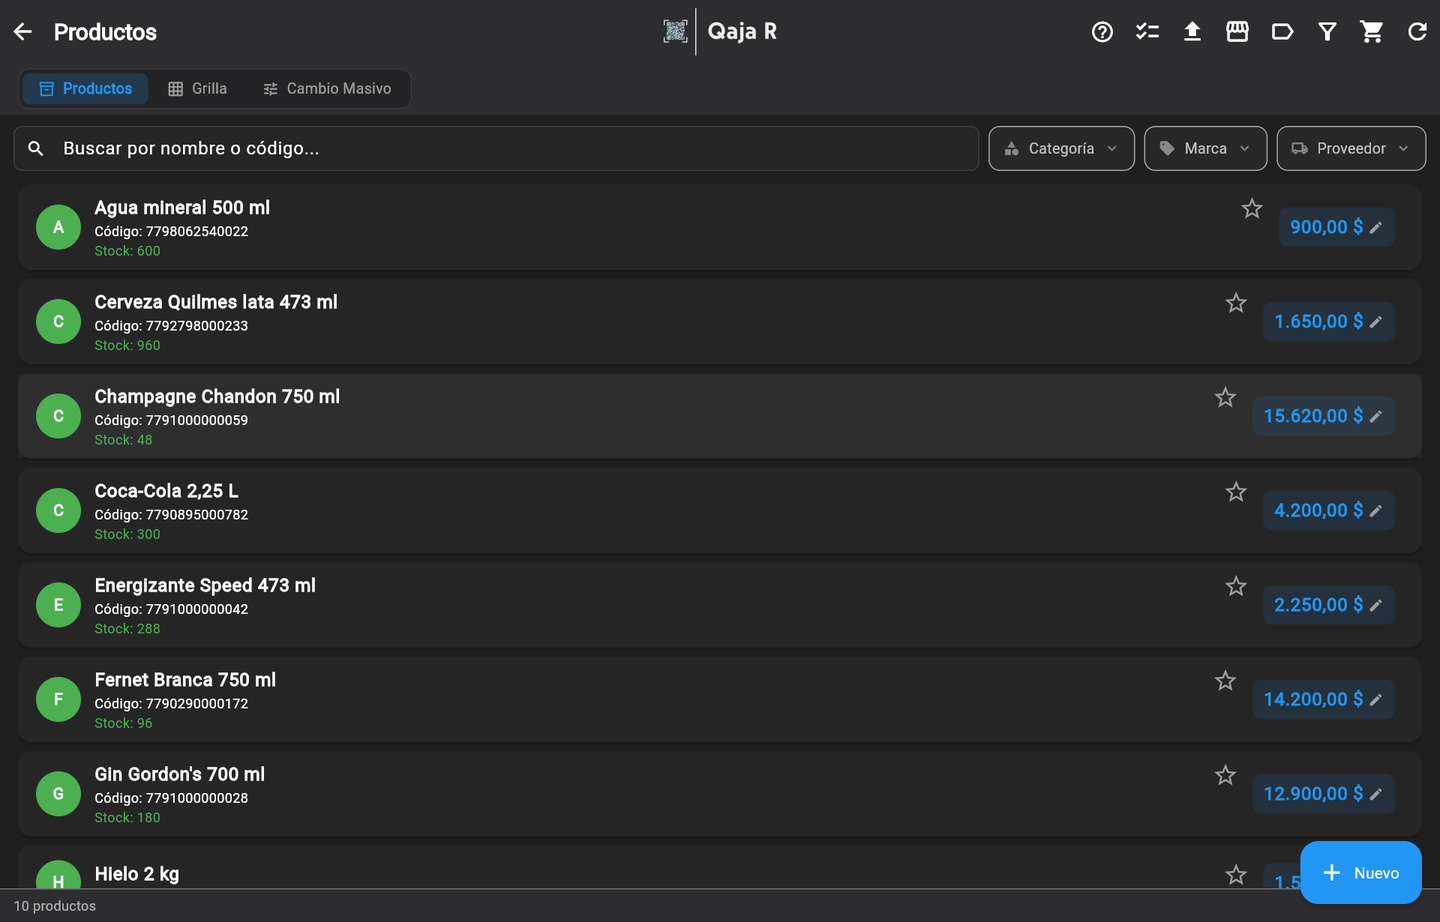Viewport: 1440px width, 922px height.
Task: Open the Cambio Masivo tab
Action: [327, 88]
